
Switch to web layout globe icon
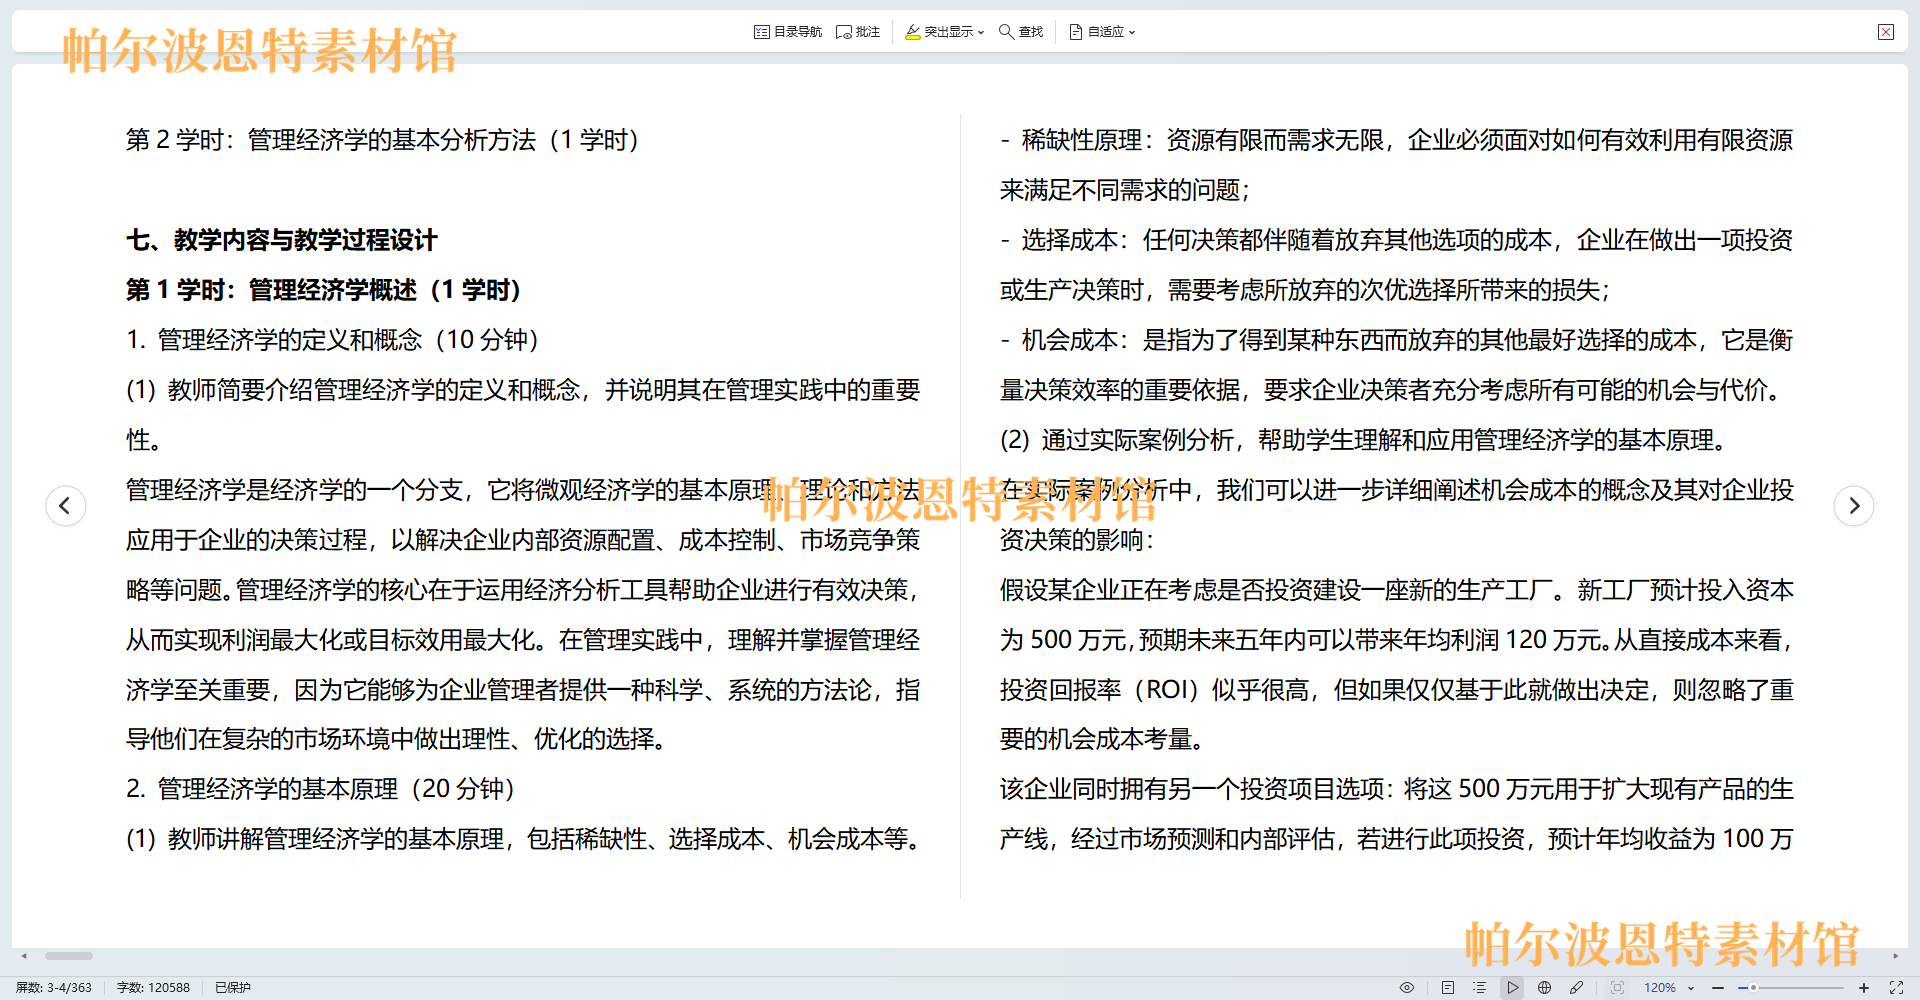1544,987
